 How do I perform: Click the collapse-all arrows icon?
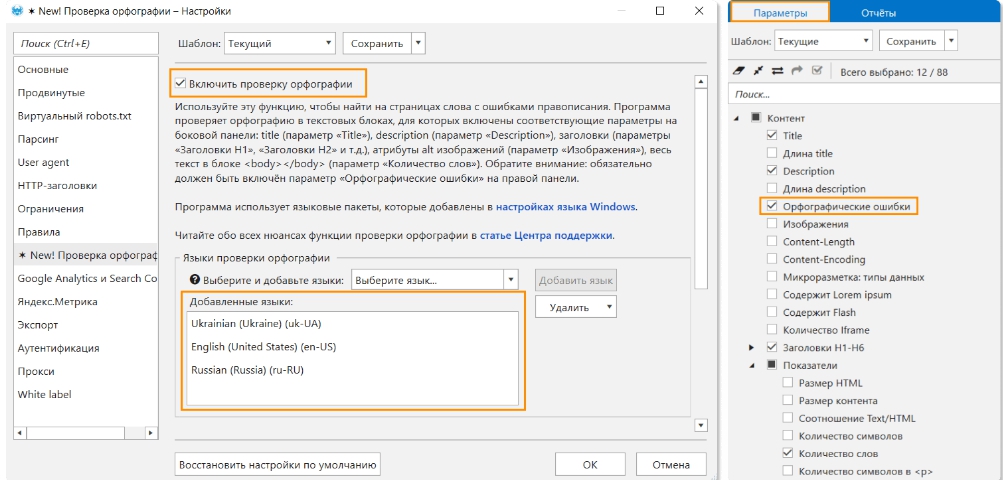759,71
